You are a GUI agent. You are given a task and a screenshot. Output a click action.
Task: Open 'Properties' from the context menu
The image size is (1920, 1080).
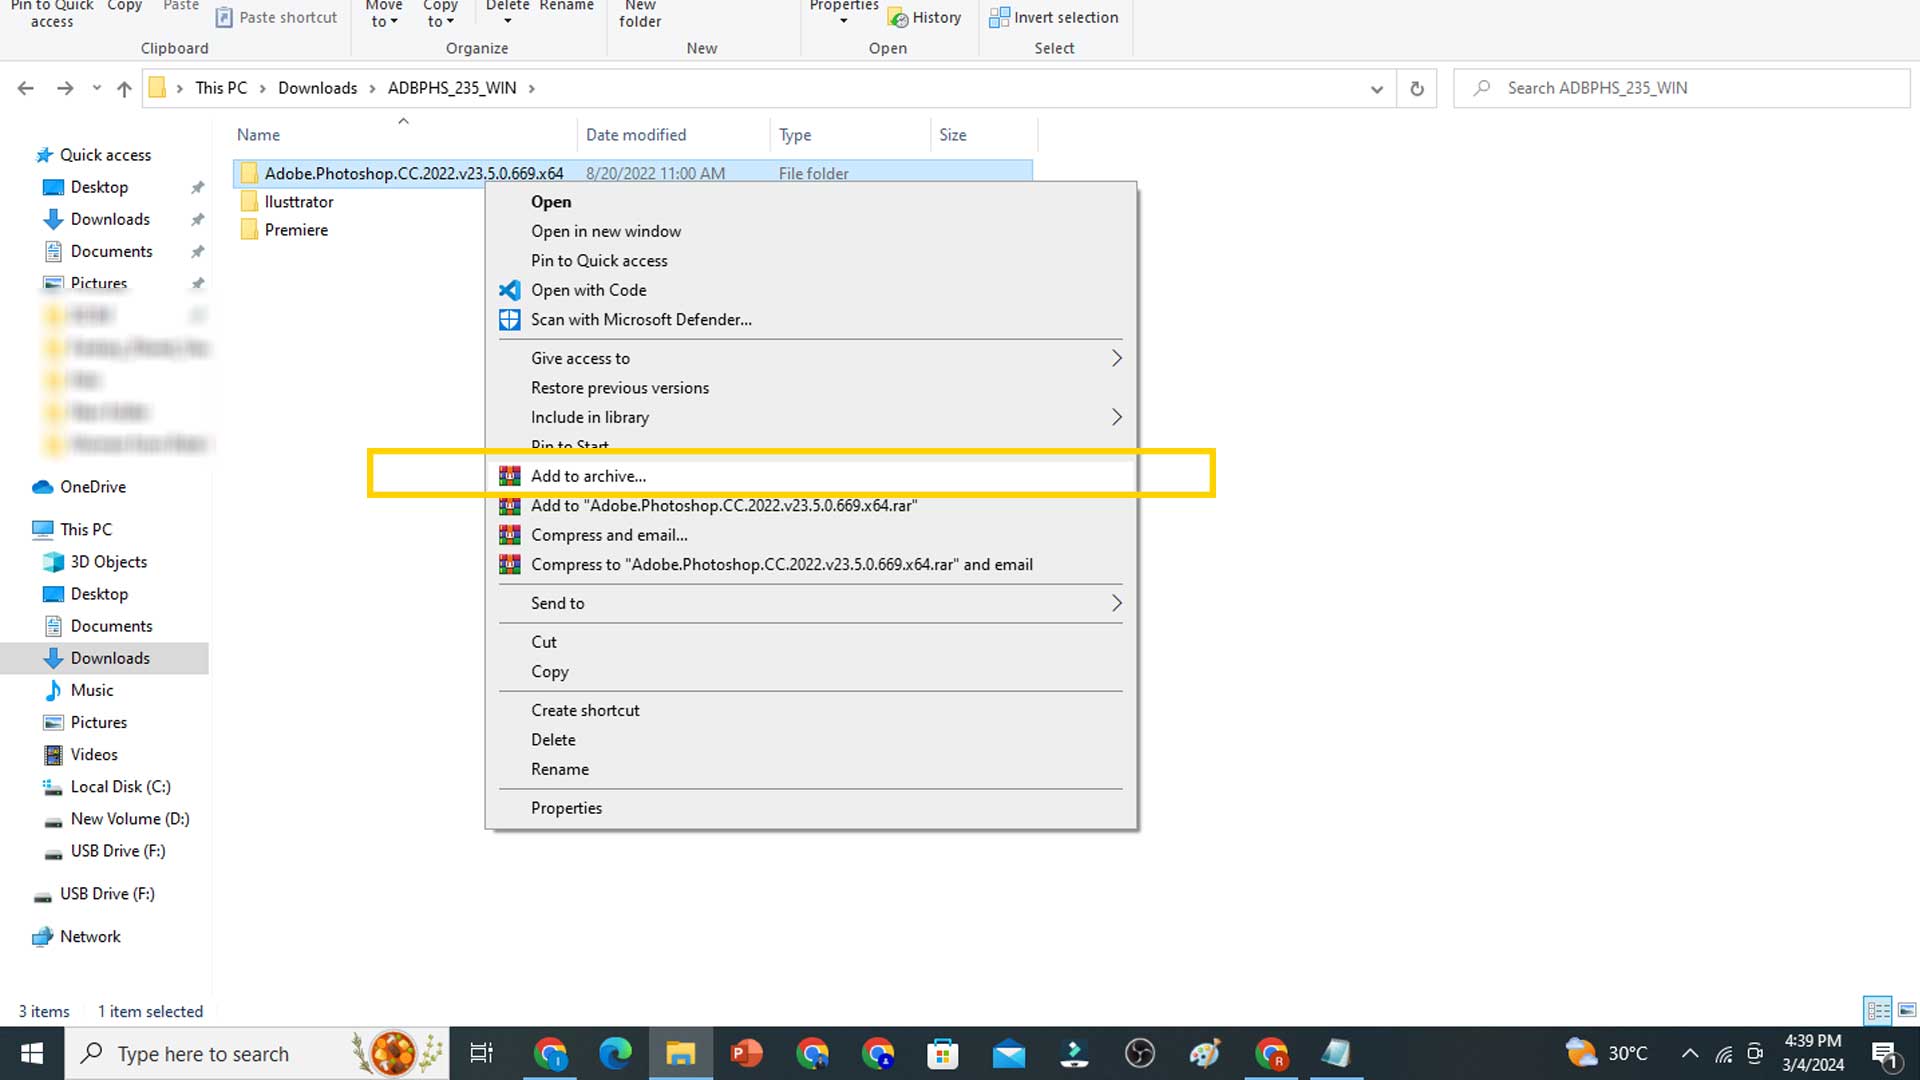click(566, 808)
